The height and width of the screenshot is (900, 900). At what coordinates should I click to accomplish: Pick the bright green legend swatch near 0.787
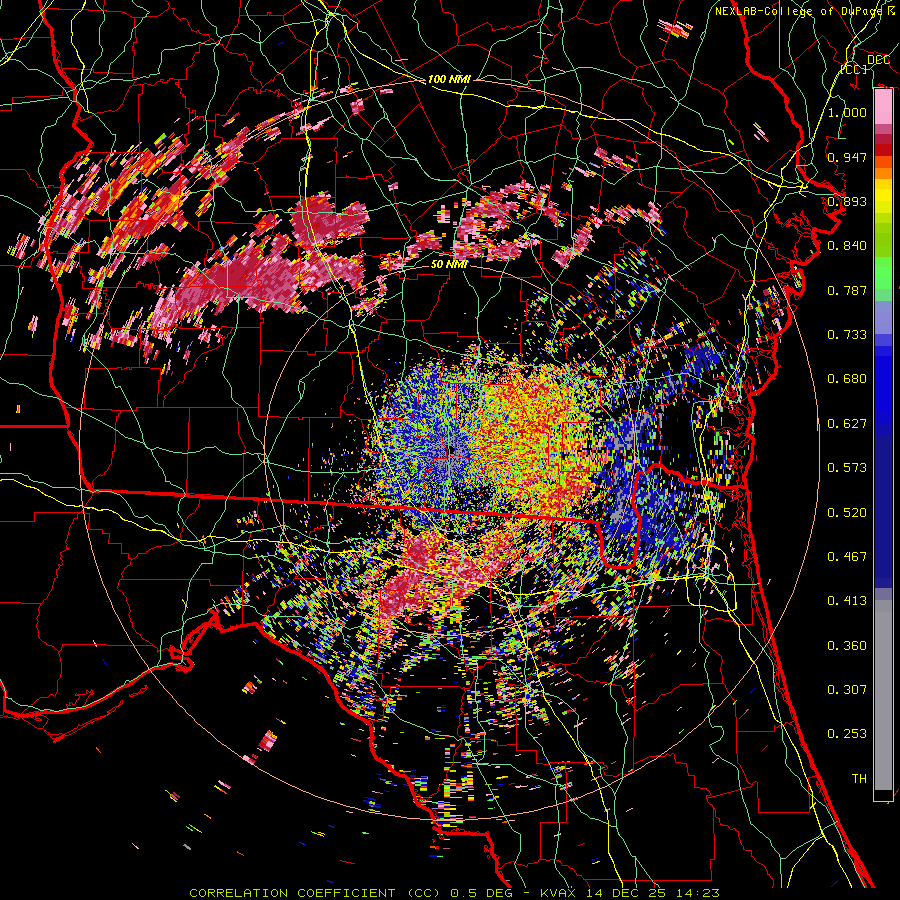coord(883,278)
